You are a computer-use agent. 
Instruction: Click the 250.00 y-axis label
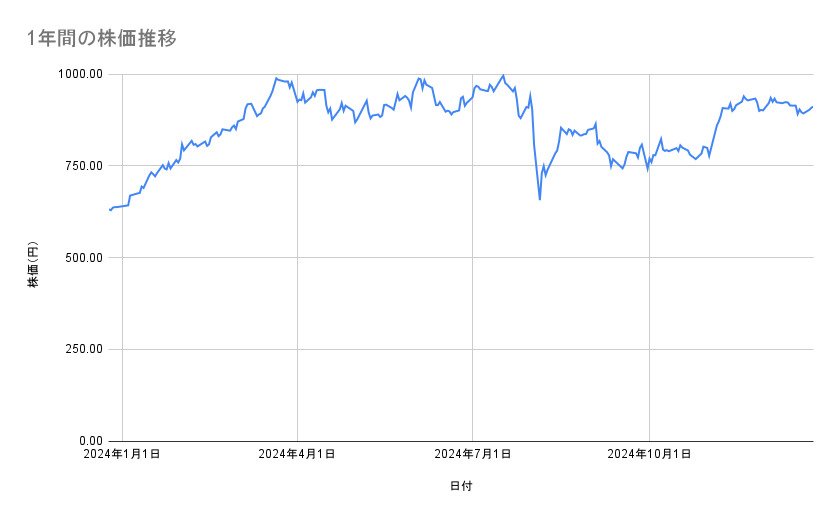pos(83,349)
